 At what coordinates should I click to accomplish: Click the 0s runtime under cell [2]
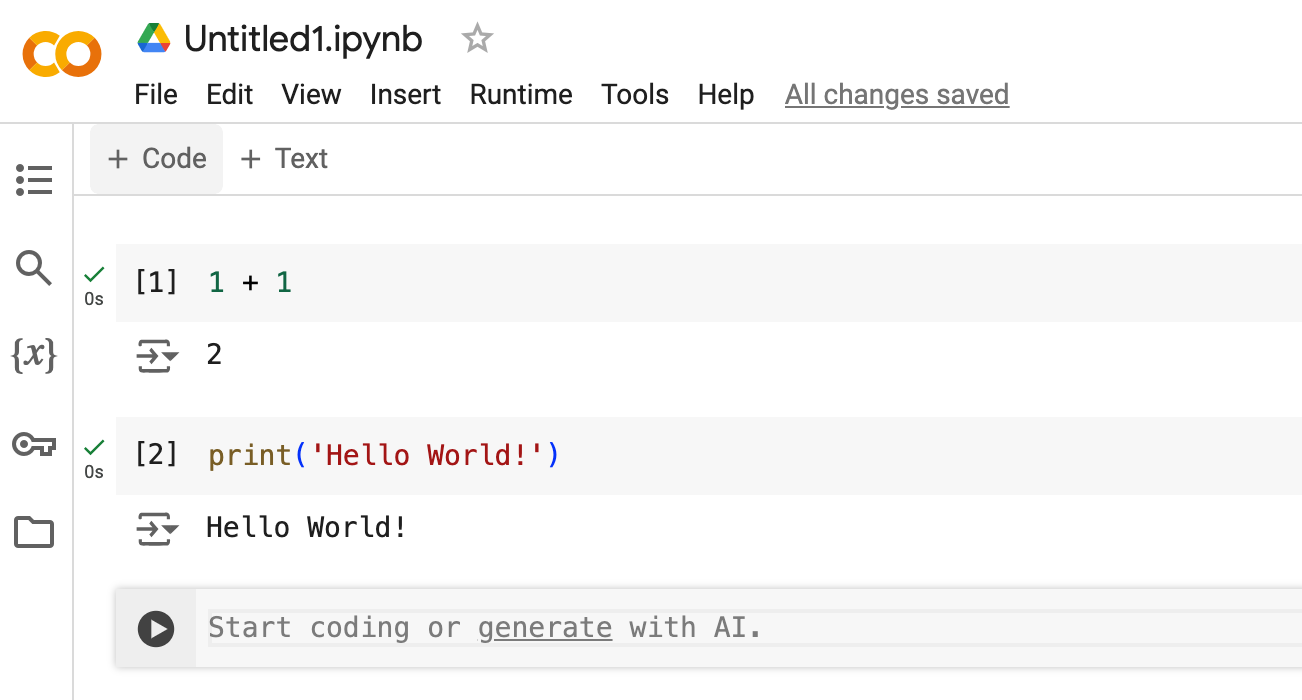point(94,472)
